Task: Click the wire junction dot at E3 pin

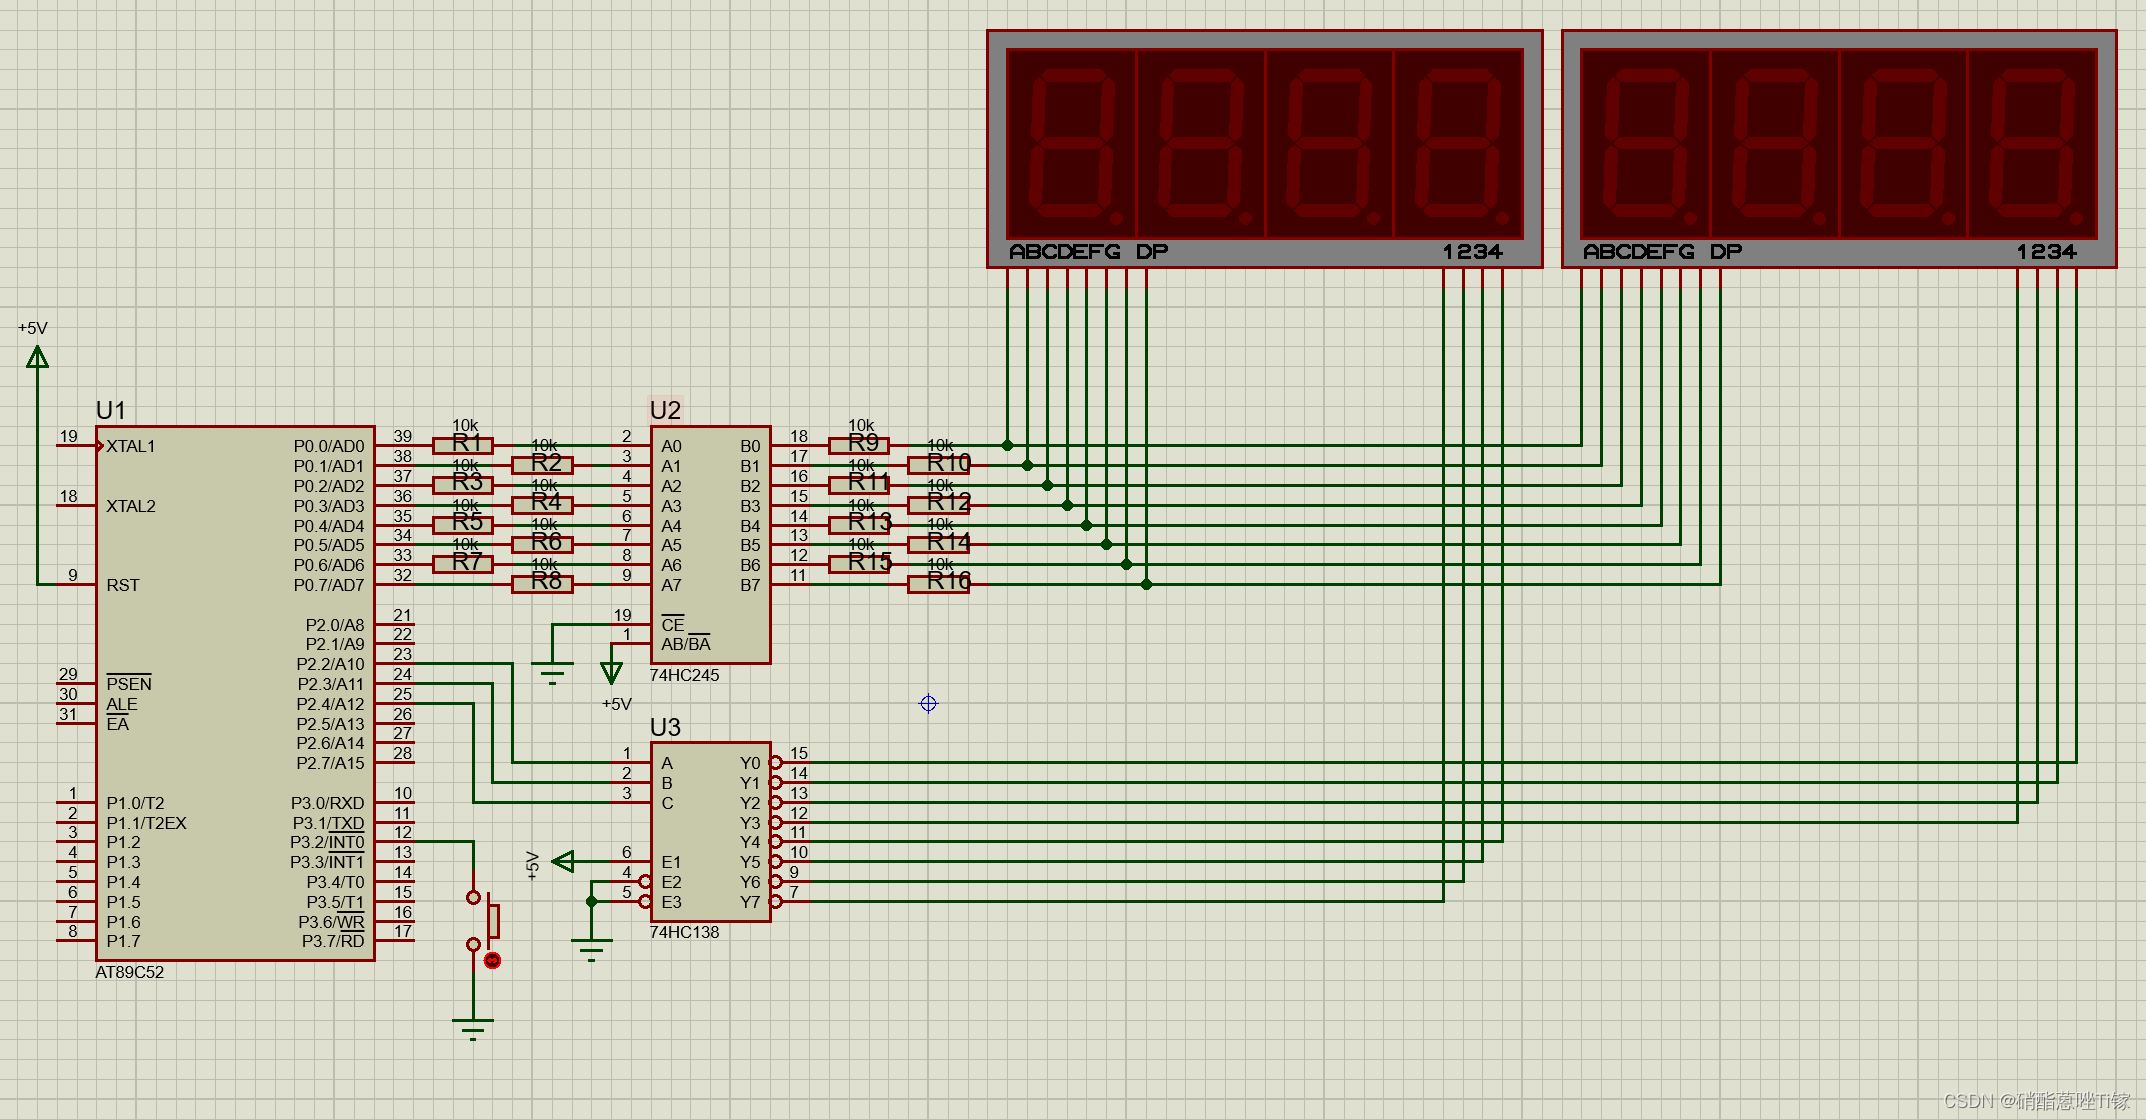Action: pos(591,901)
